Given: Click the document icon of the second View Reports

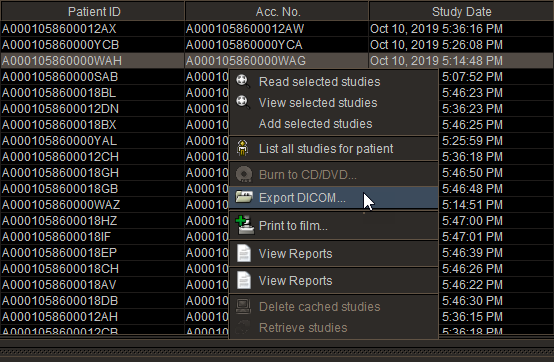Looking at the screenshot, I should (x=244, y=280).
